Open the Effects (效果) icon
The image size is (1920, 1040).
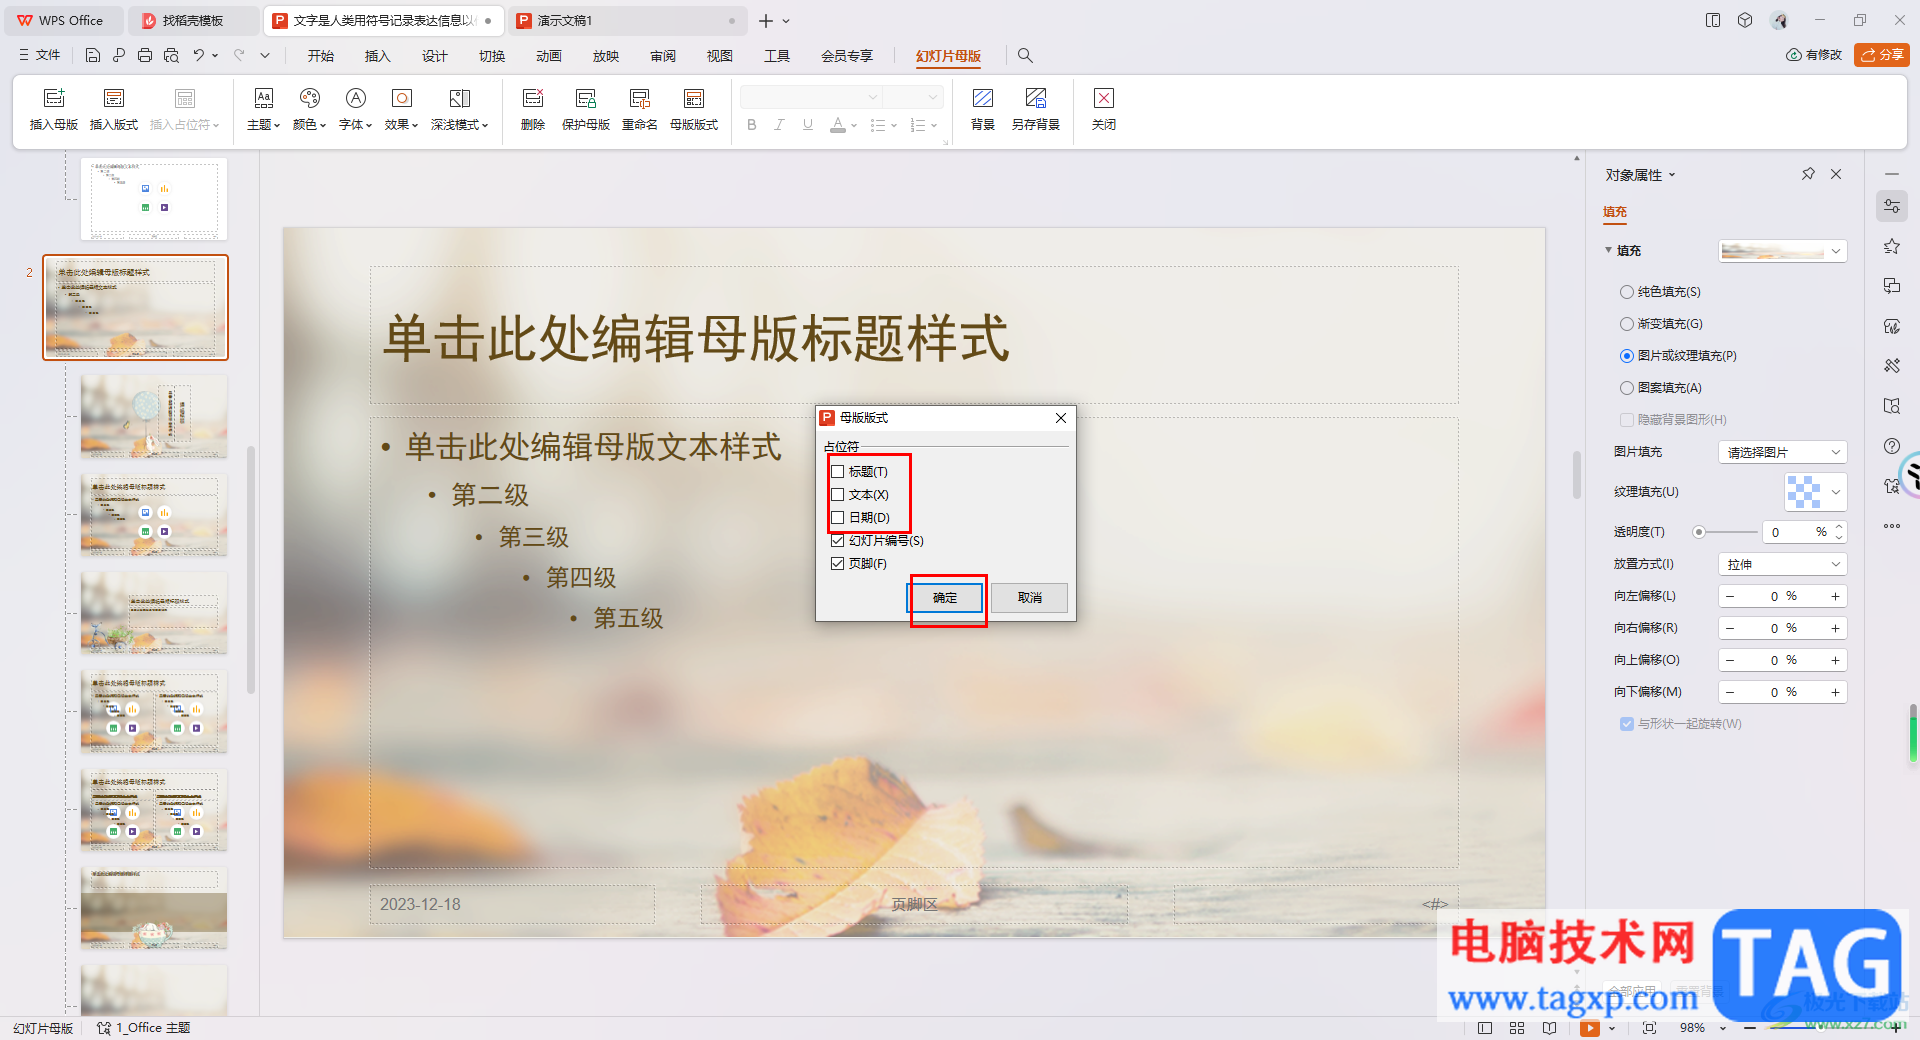[x=402, y=99]
